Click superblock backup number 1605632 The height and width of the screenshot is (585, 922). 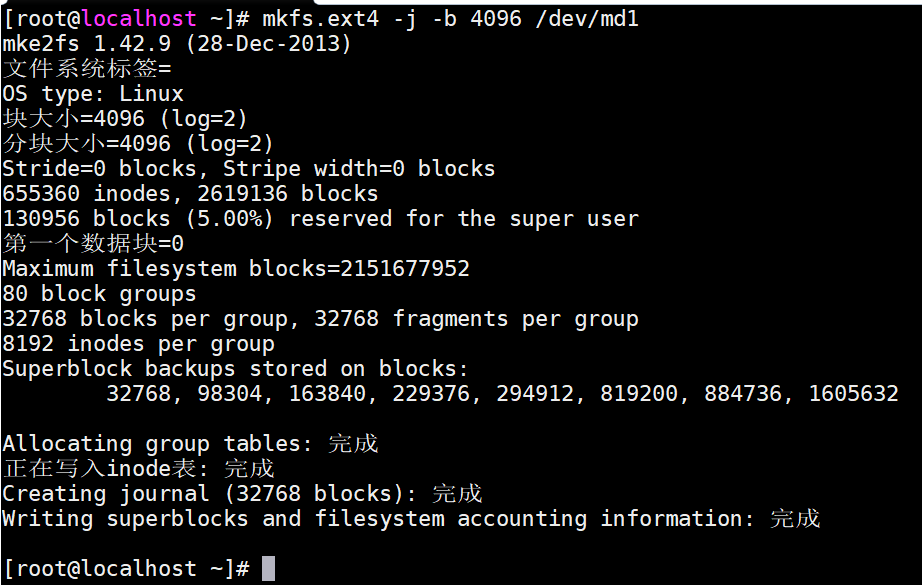pos(853,394)
